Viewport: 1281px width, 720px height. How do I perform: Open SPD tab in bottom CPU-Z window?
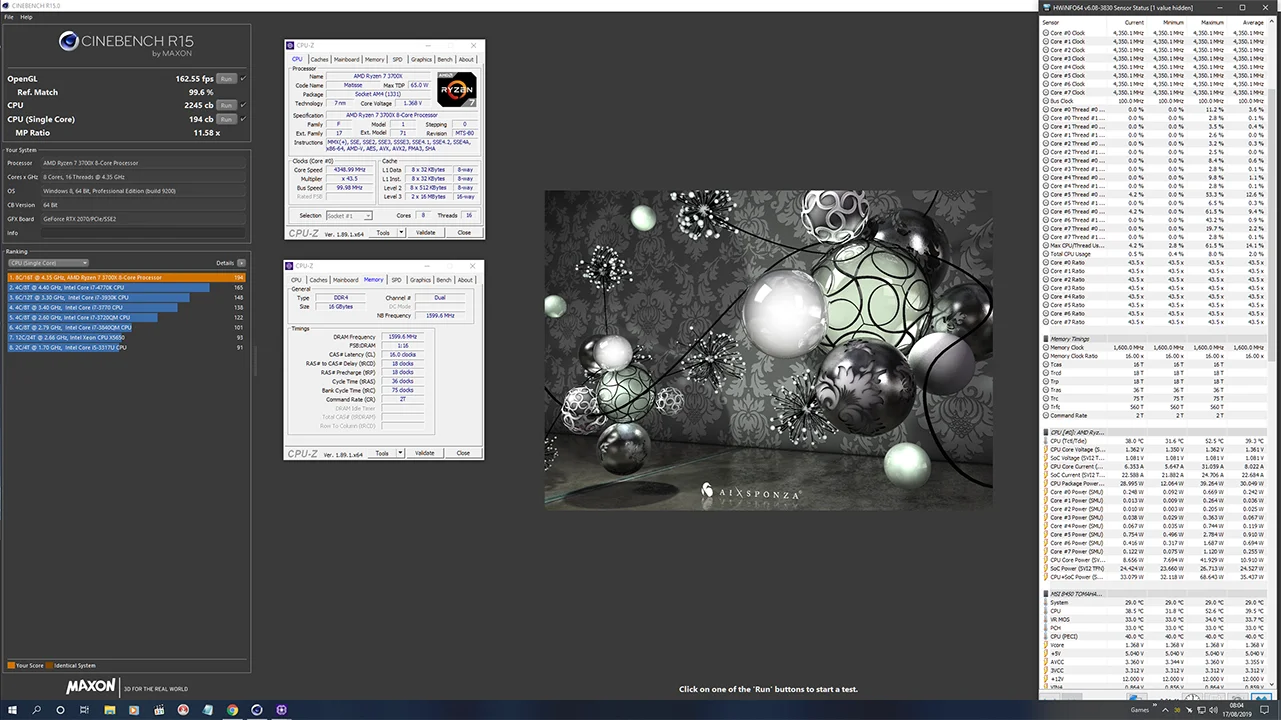point(397,280)
